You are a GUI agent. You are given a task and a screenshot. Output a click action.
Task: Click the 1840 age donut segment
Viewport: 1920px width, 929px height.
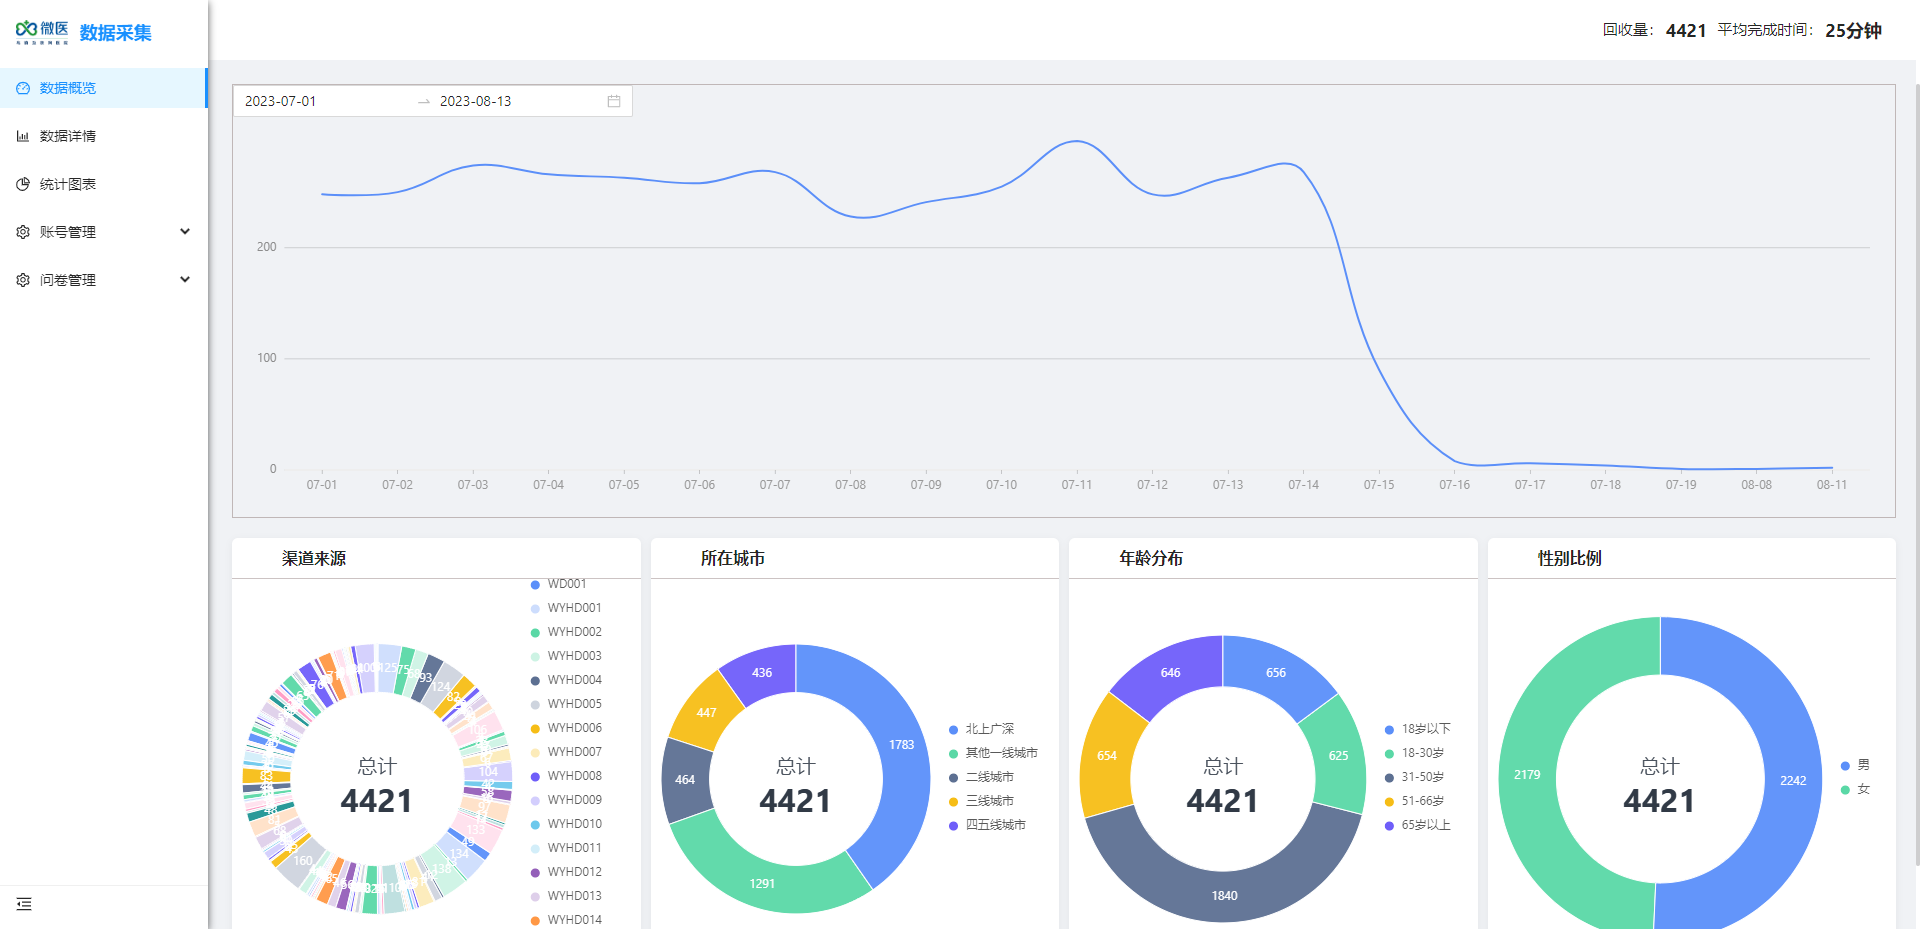click(x=1224, y=896)
